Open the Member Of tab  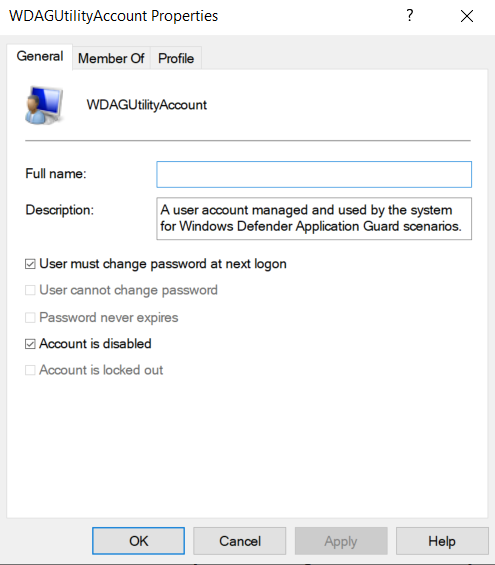(x=111, y=58)
